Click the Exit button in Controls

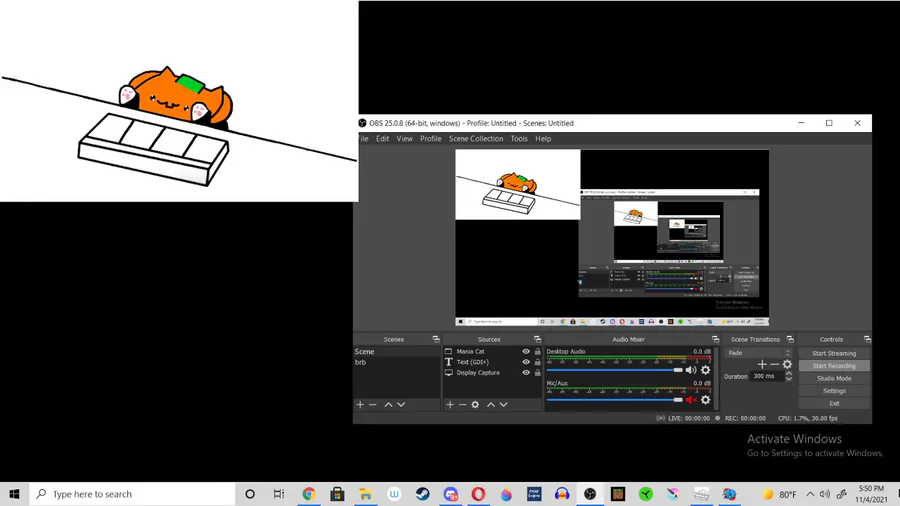(x=834, y=403)
